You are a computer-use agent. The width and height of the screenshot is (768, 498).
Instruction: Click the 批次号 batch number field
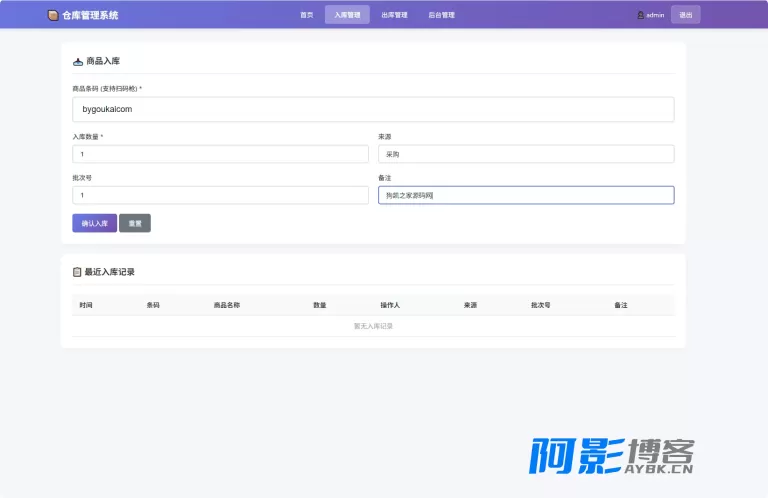[x=220, y=195]
